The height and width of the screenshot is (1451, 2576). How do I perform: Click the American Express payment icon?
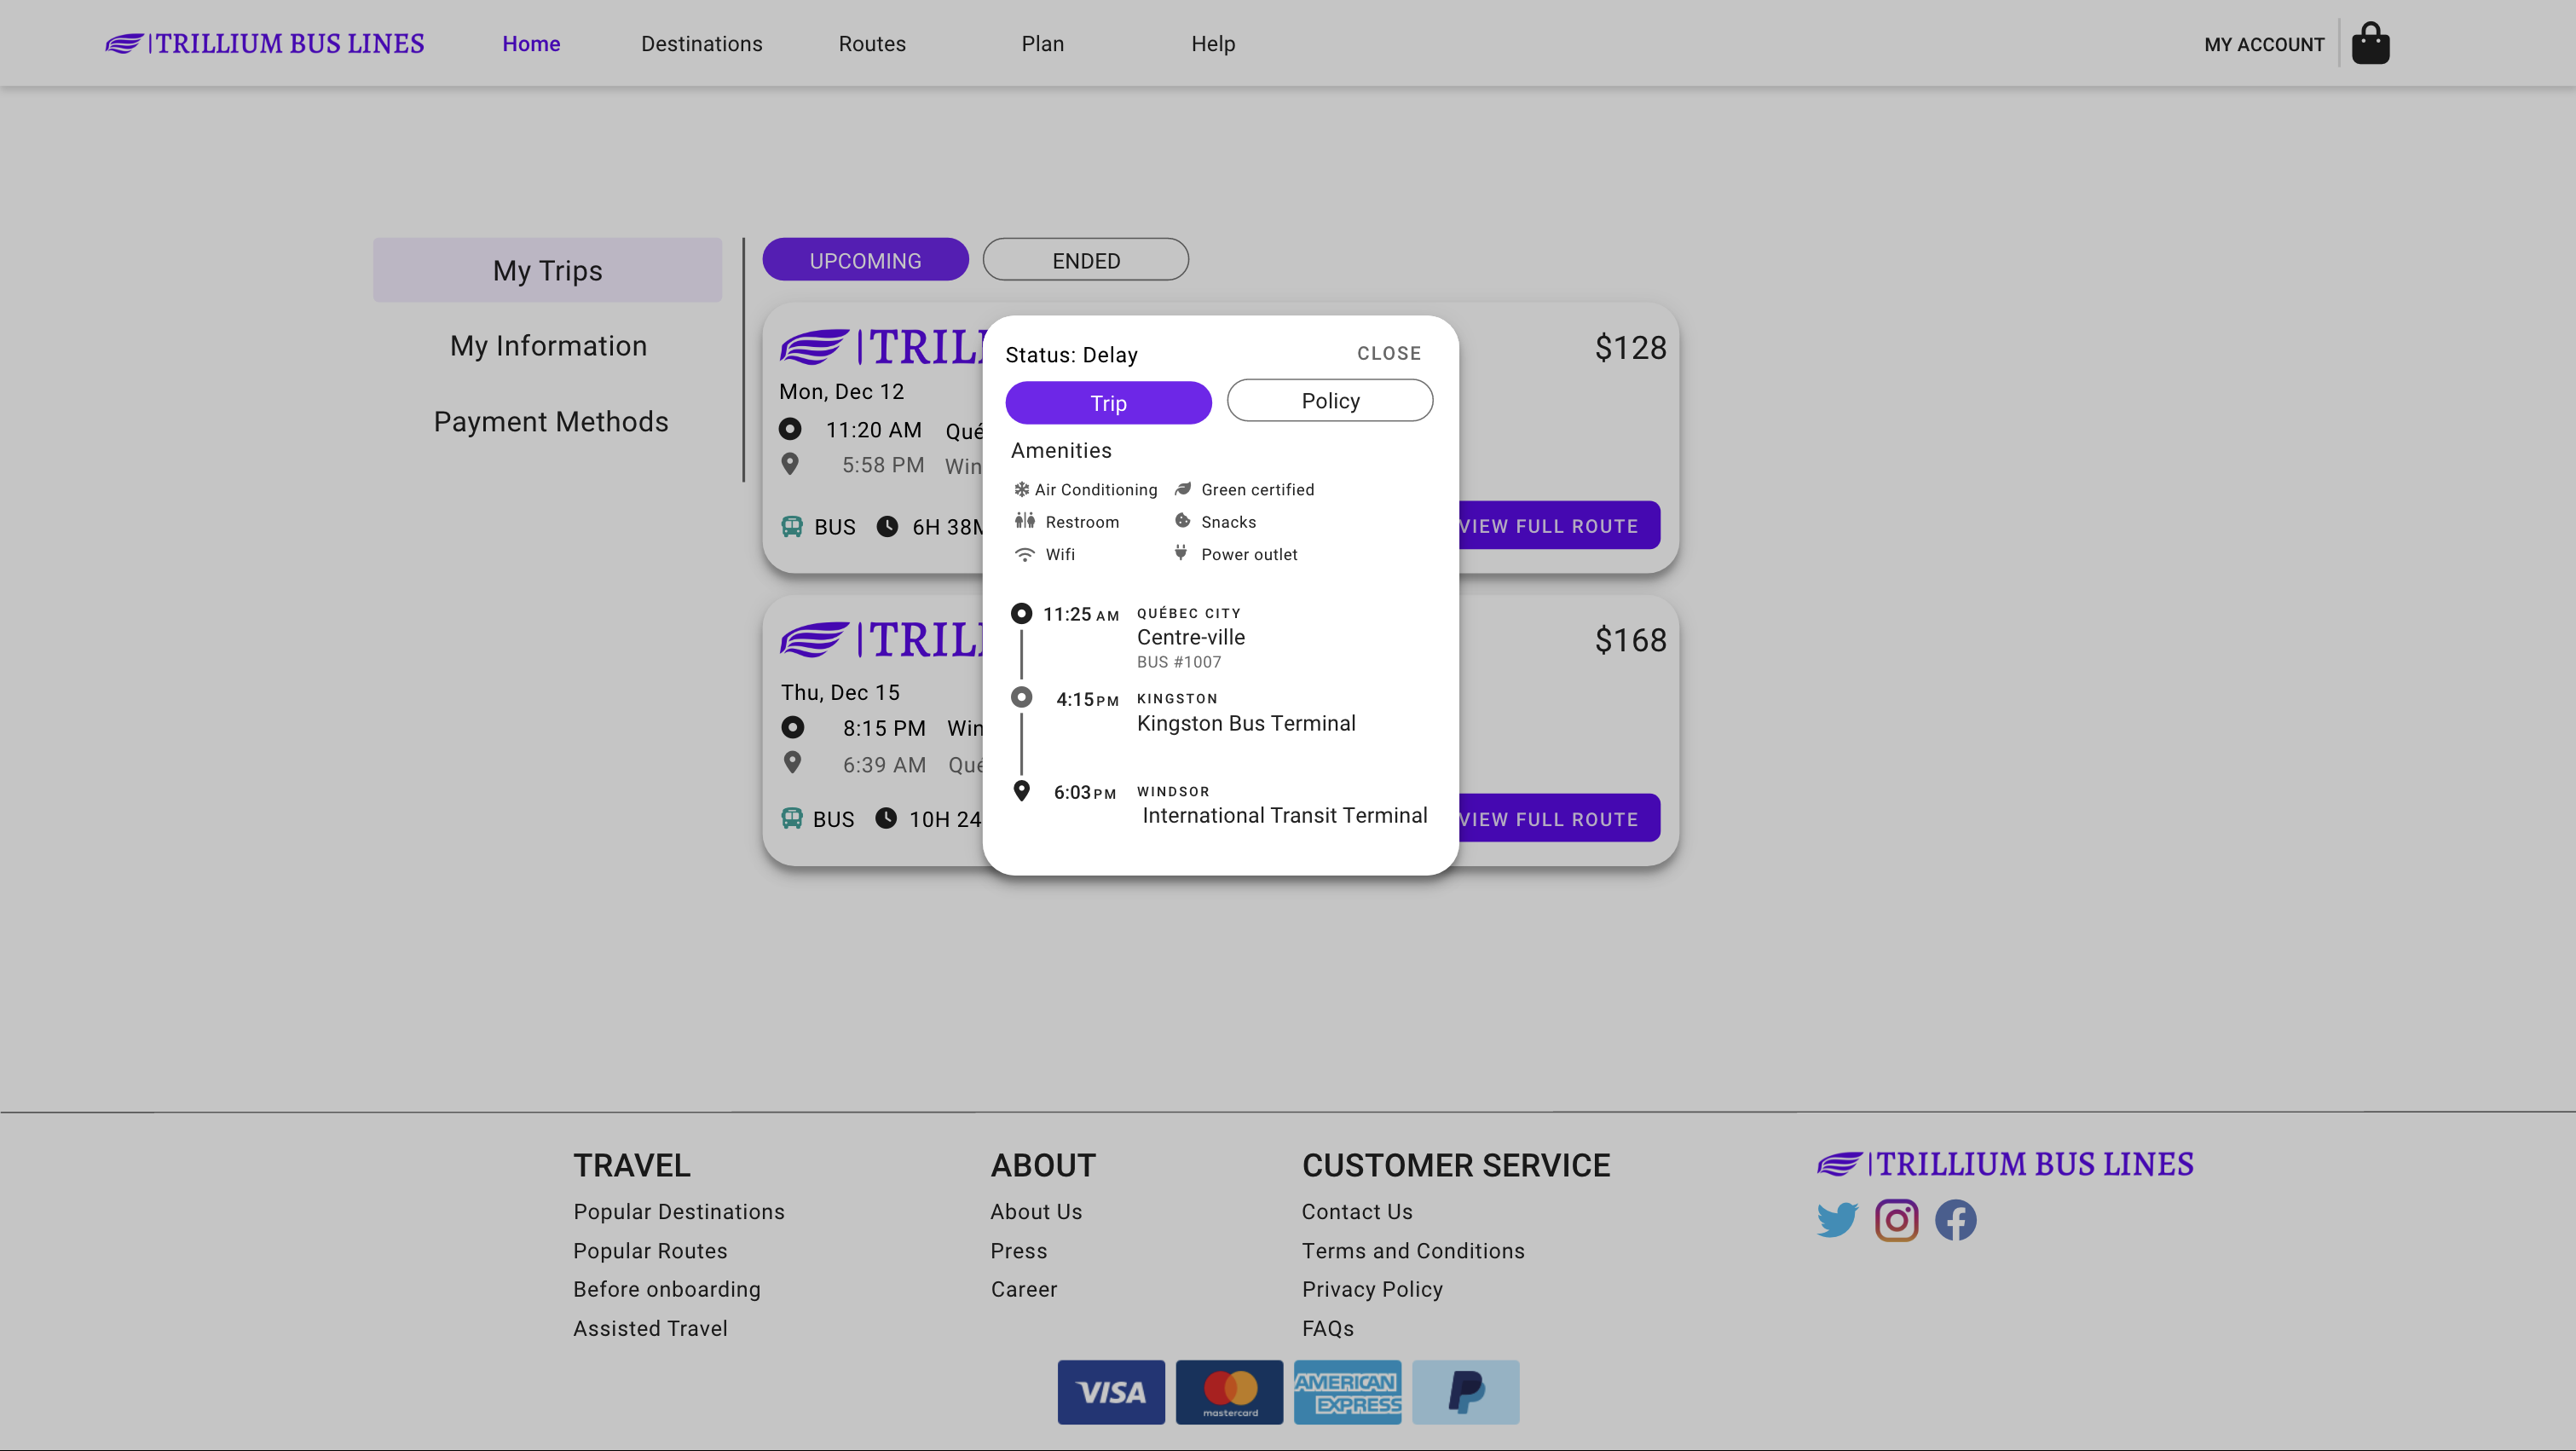pos(1347,1392)
